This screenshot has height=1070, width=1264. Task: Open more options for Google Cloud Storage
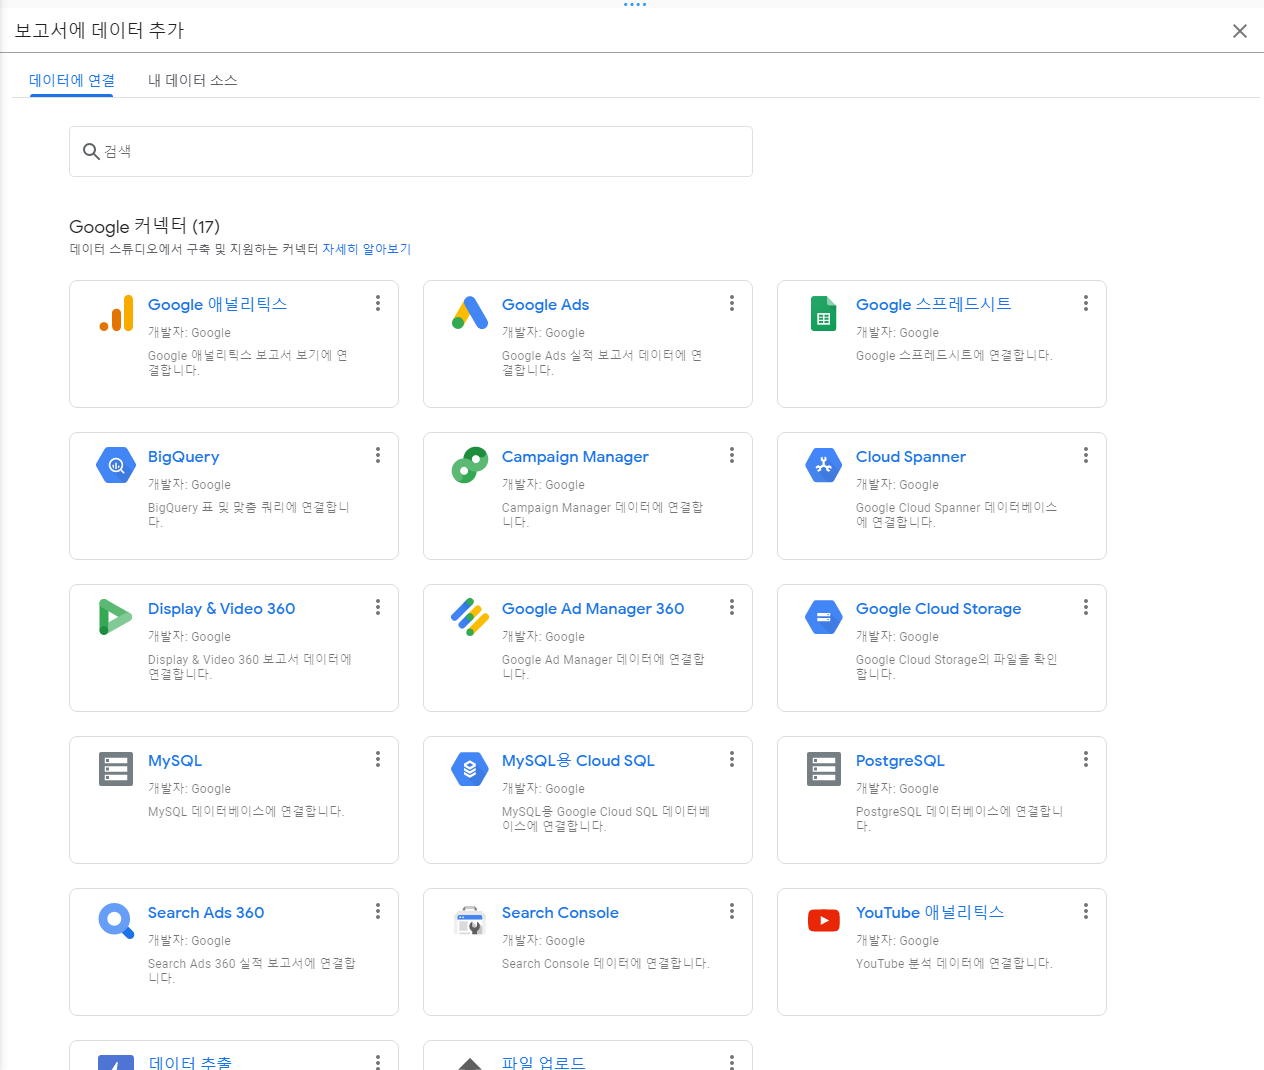(x=1086, y=607)
